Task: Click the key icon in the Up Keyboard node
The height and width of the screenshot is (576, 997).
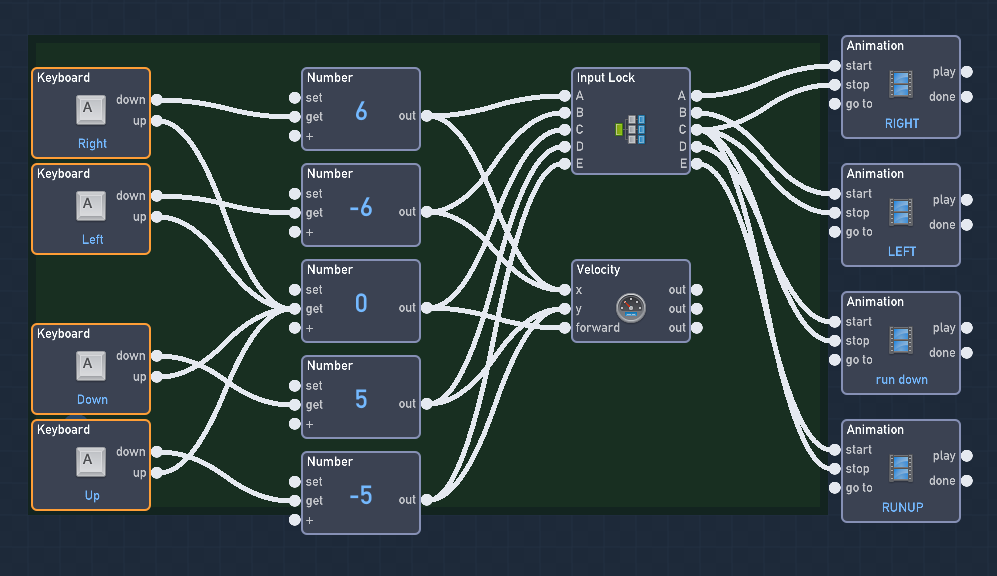Action: 90,462
